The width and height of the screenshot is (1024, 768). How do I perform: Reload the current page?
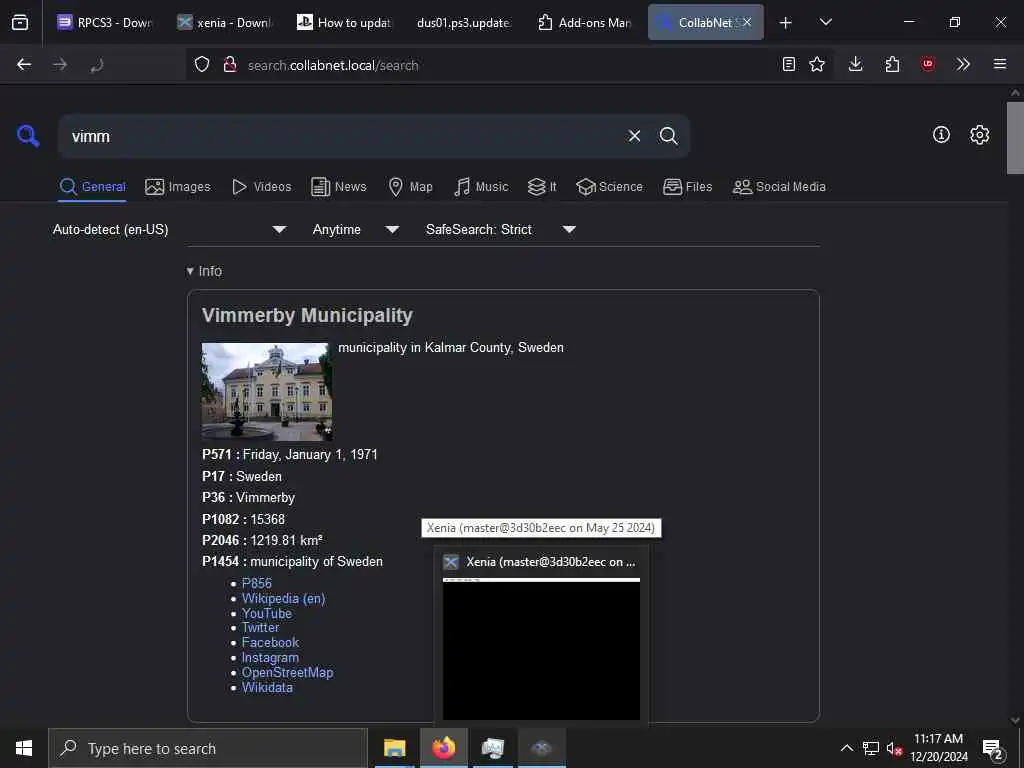[x=97, y=64]
